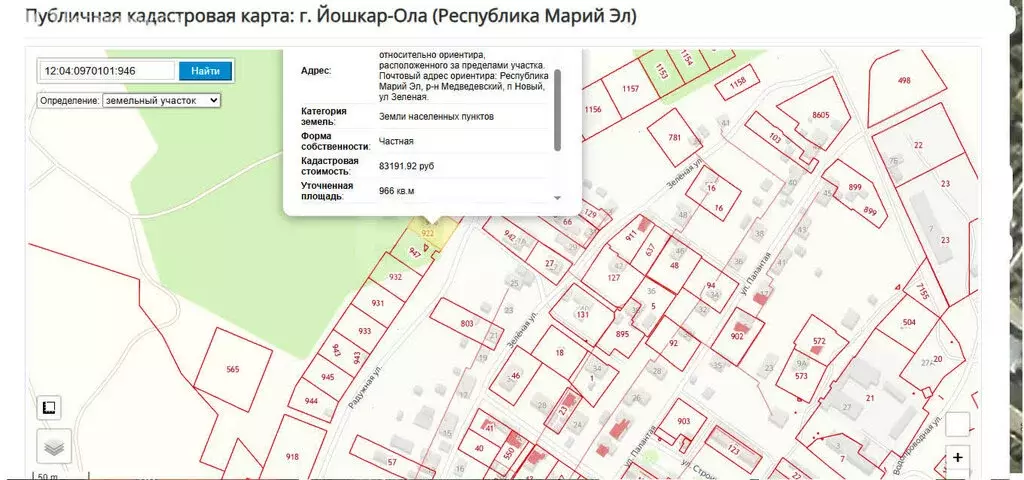Viewport: 1024px width, 480px height.
Task: Click parcel 945 on the map
Action: (x=328, y=377)
